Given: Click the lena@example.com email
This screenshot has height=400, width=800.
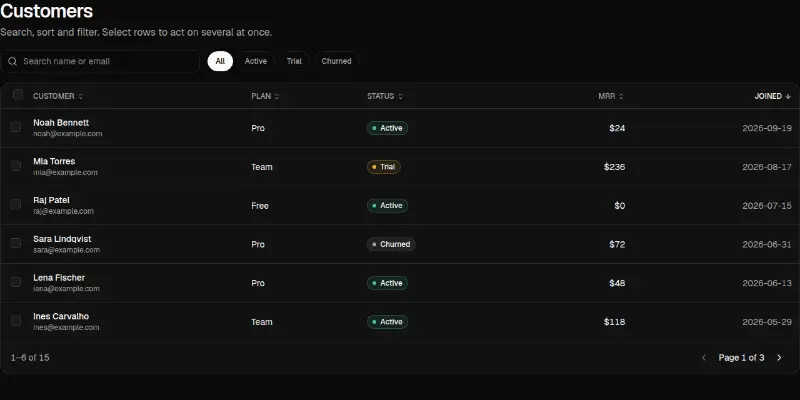Looking at the screenshot, I should click(x=66, y=289).
